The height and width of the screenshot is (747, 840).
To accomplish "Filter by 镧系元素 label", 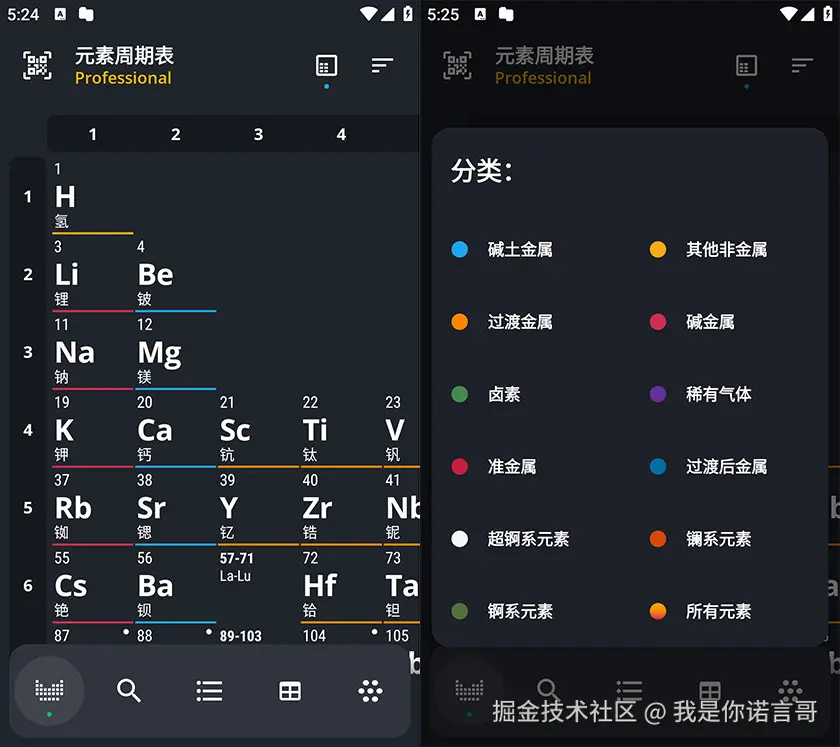I will 718,539.
